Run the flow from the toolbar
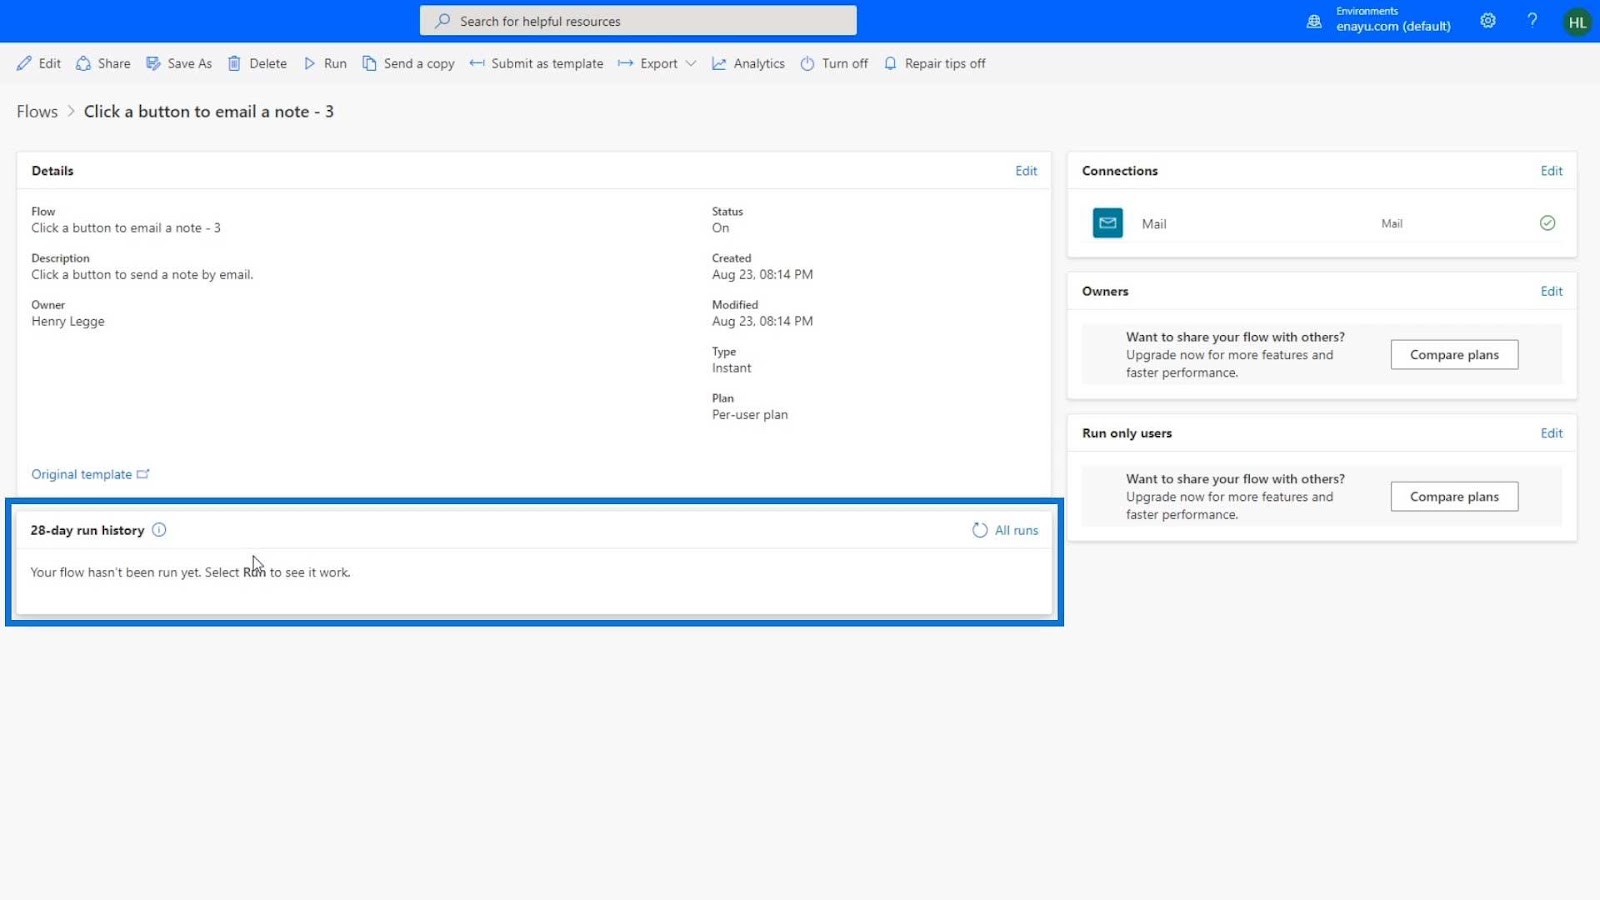Image resolution: width=1600 pixels, height=900 pixels. (x=325, y=63)
